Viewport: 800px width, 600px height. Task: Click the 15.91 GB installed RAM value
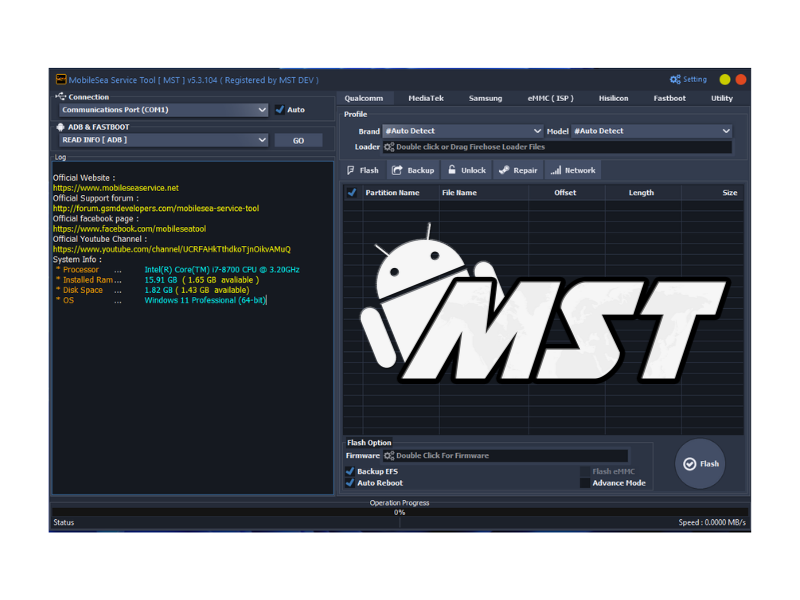161,280
